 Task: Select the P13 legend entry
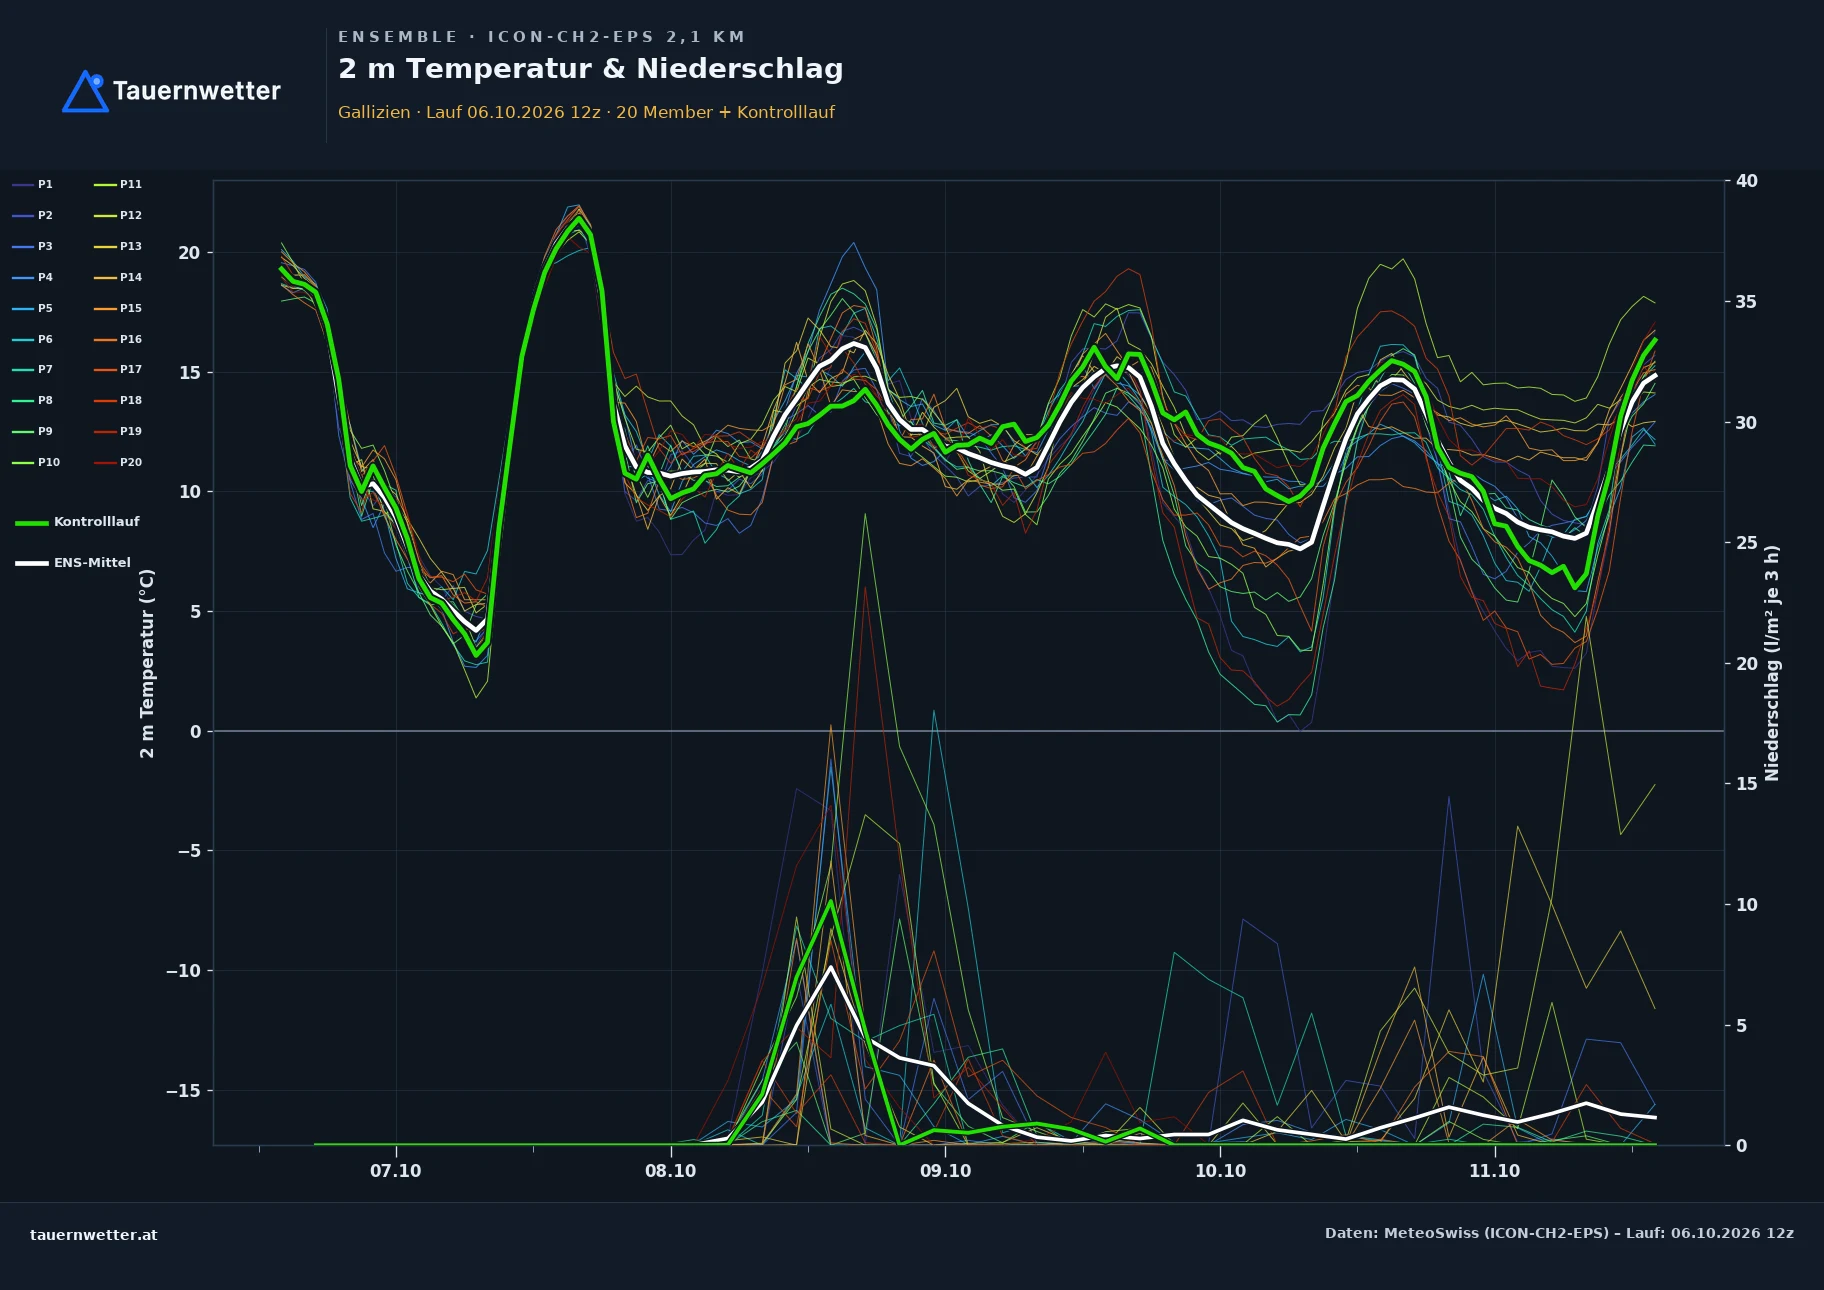tap(118, 246)
